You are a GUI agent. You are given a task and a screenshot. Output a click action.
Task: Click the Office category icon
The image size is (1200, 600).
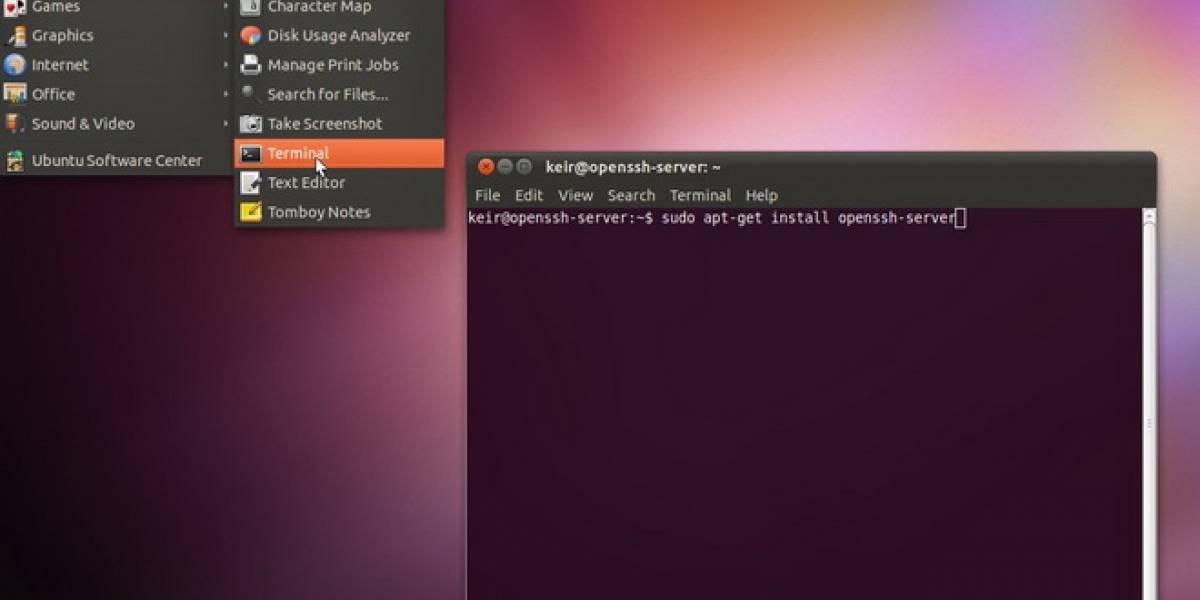(x=14, y=94)
